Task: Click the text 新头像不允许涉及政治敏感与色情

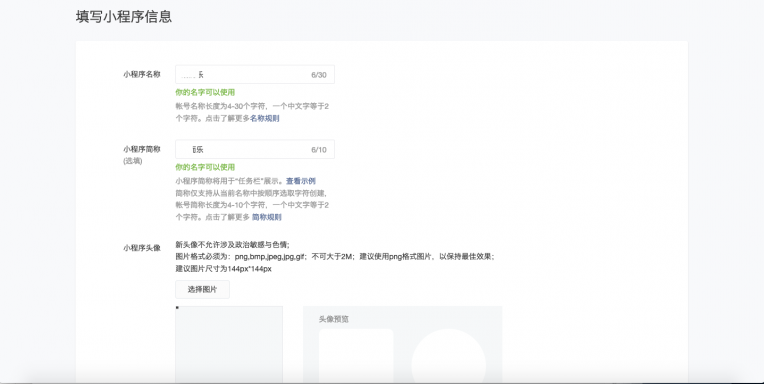Action: pos(232,245)
